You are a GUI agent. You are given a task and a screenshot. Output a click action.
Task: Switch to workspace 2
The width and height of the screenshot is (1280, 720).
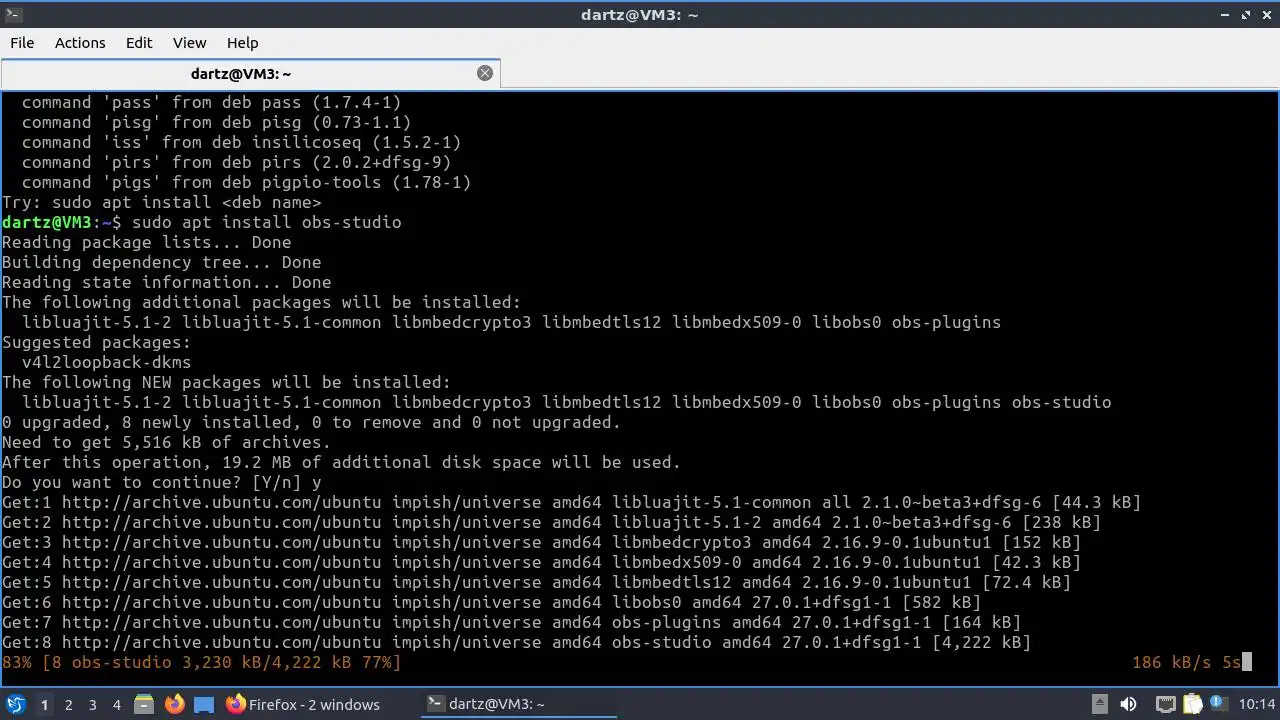point(68,705)
